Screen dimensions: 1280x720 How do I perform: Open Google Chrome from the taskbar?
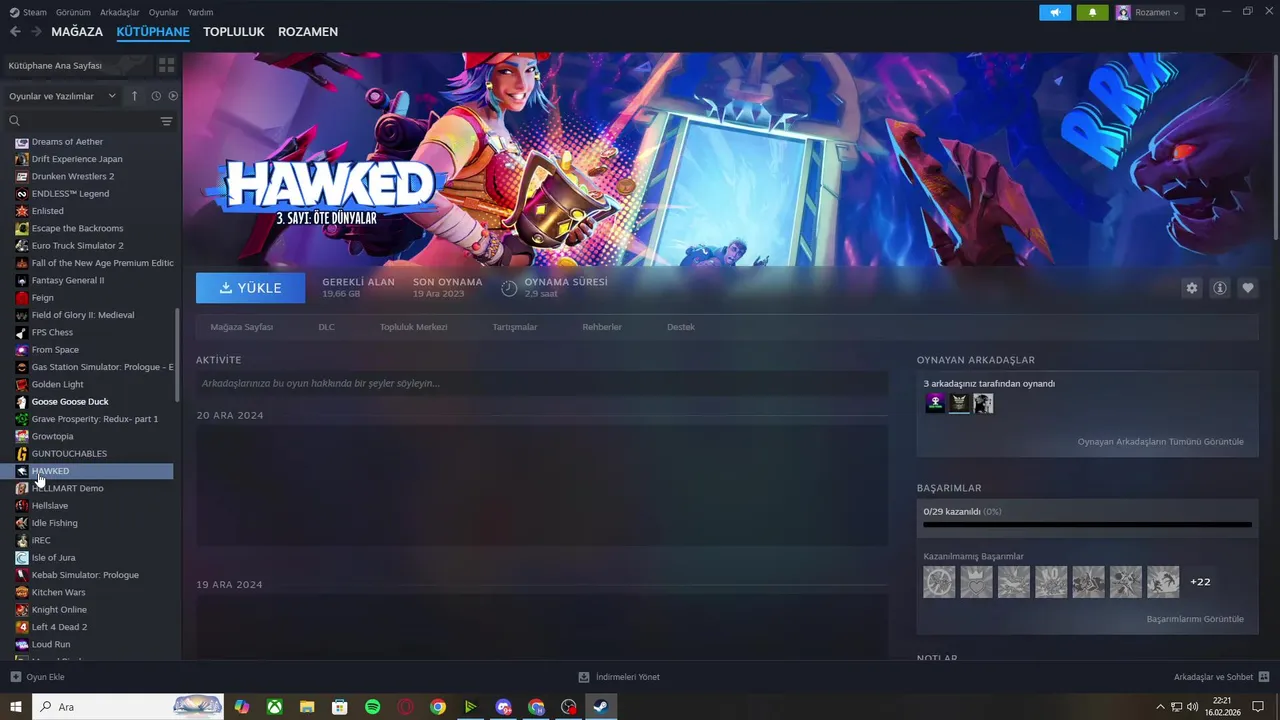coord(438,707)
